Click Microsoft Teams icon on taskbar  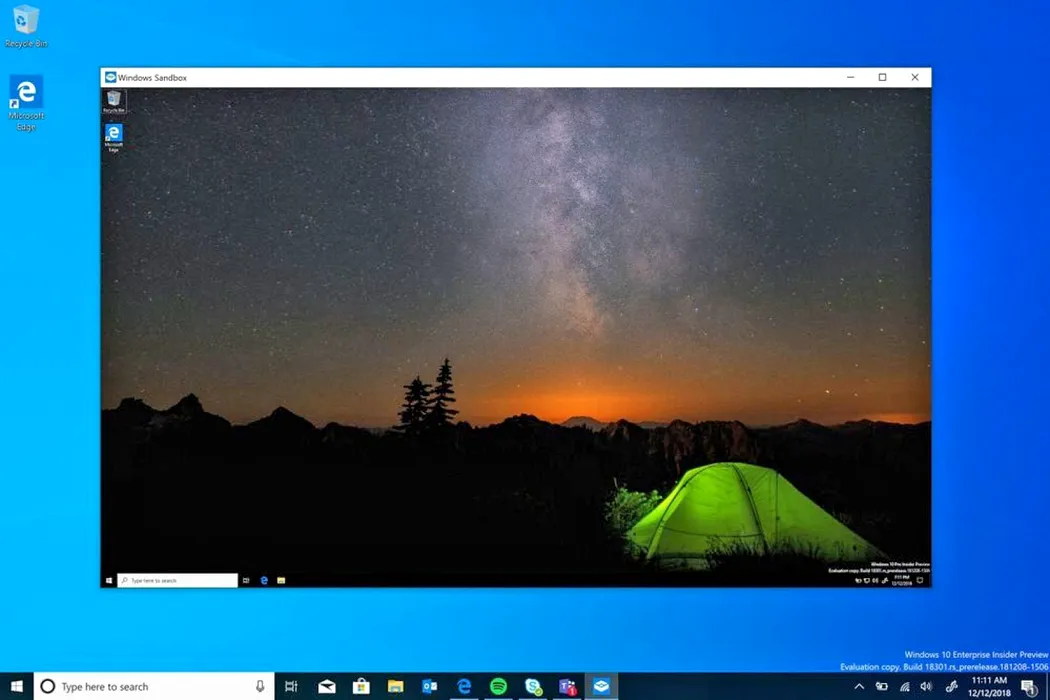(x=567, y=686)
